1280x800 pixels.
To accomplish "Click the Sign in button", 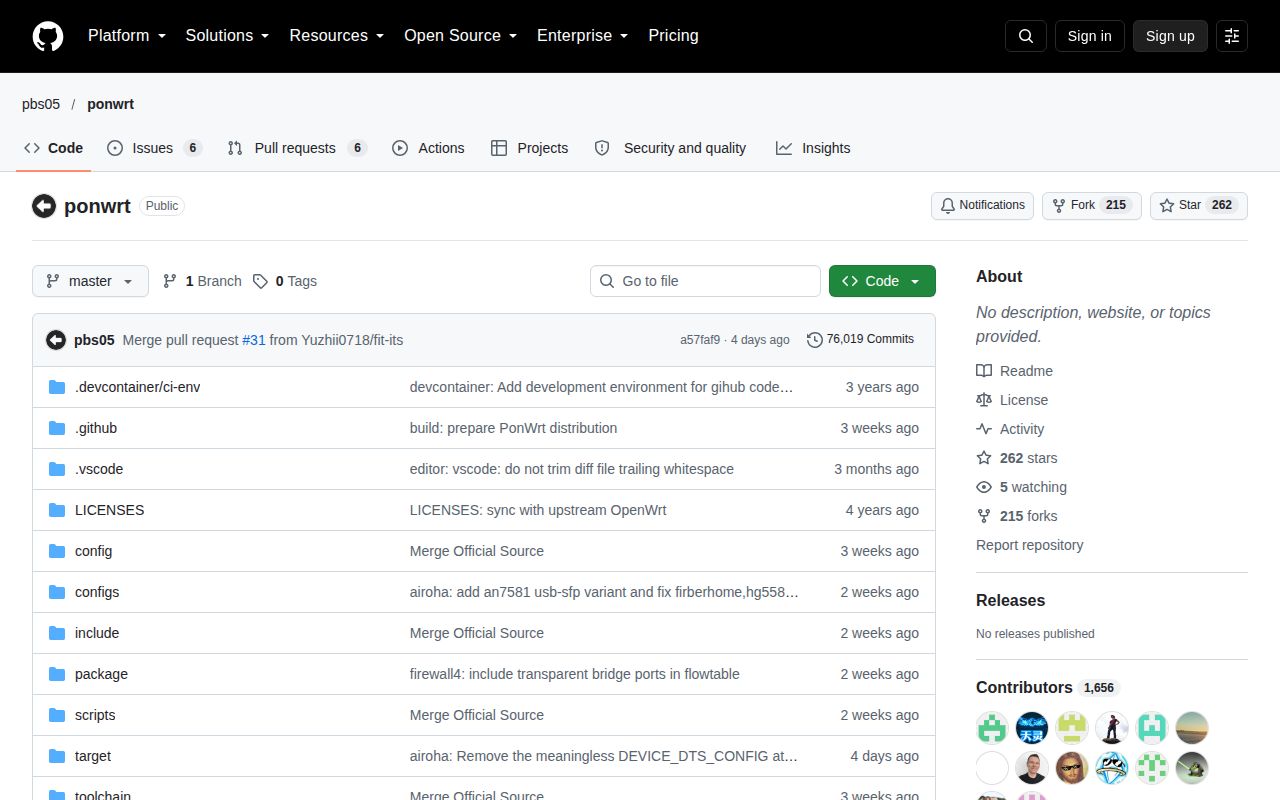I will (x=1089, y=36).
